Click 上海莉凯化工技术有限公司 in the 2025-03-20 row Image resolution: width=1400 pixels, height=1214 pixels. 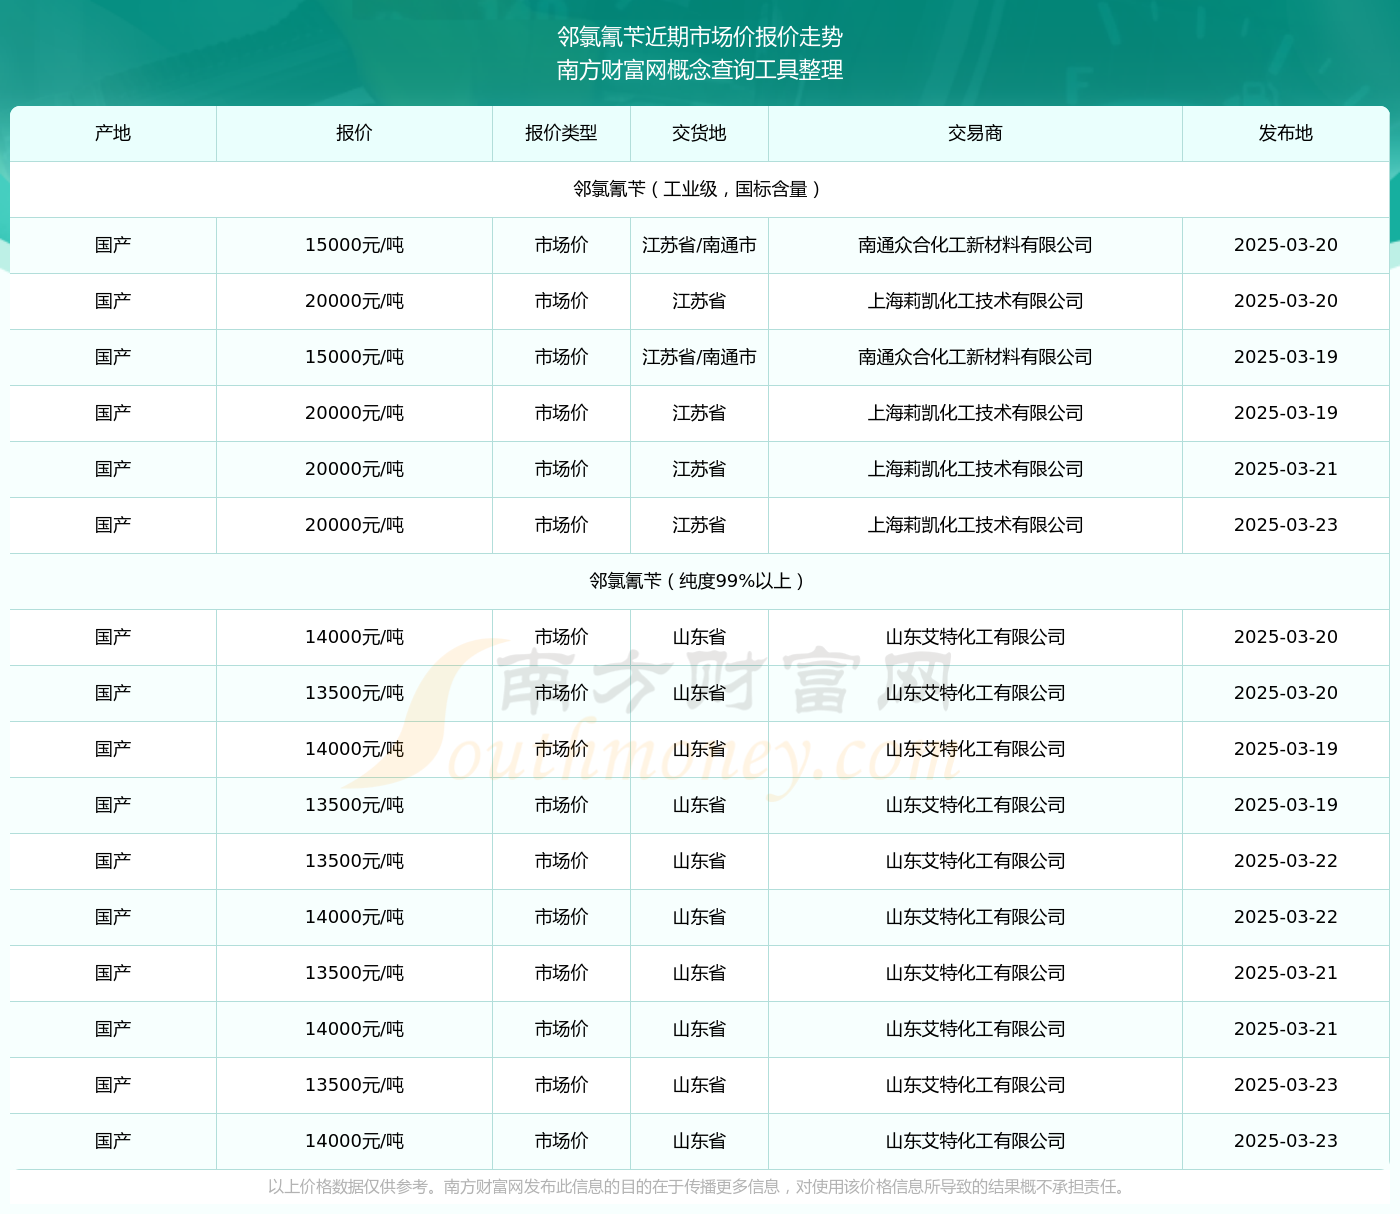coord(975,301)
